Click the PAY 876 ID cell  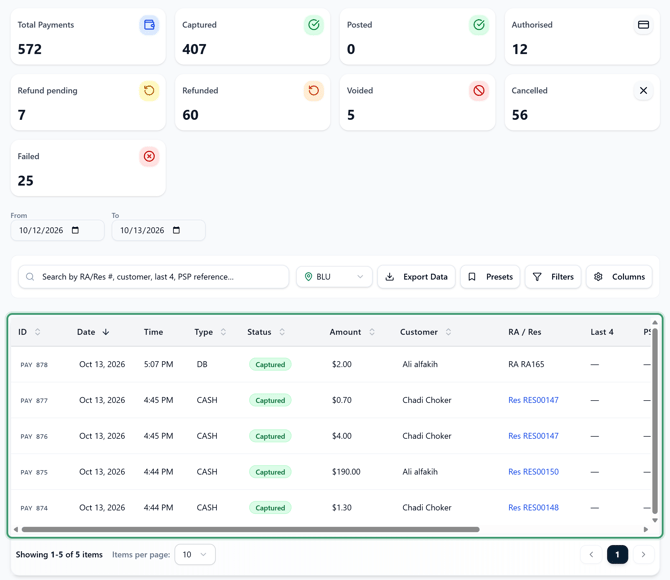pos(34,437)
